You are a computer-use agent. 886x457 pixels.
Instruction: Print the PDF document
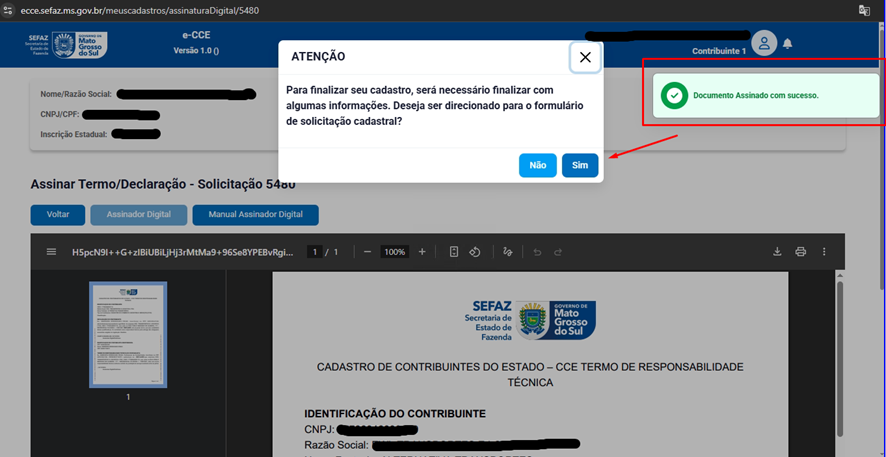[x=800, y=252]
